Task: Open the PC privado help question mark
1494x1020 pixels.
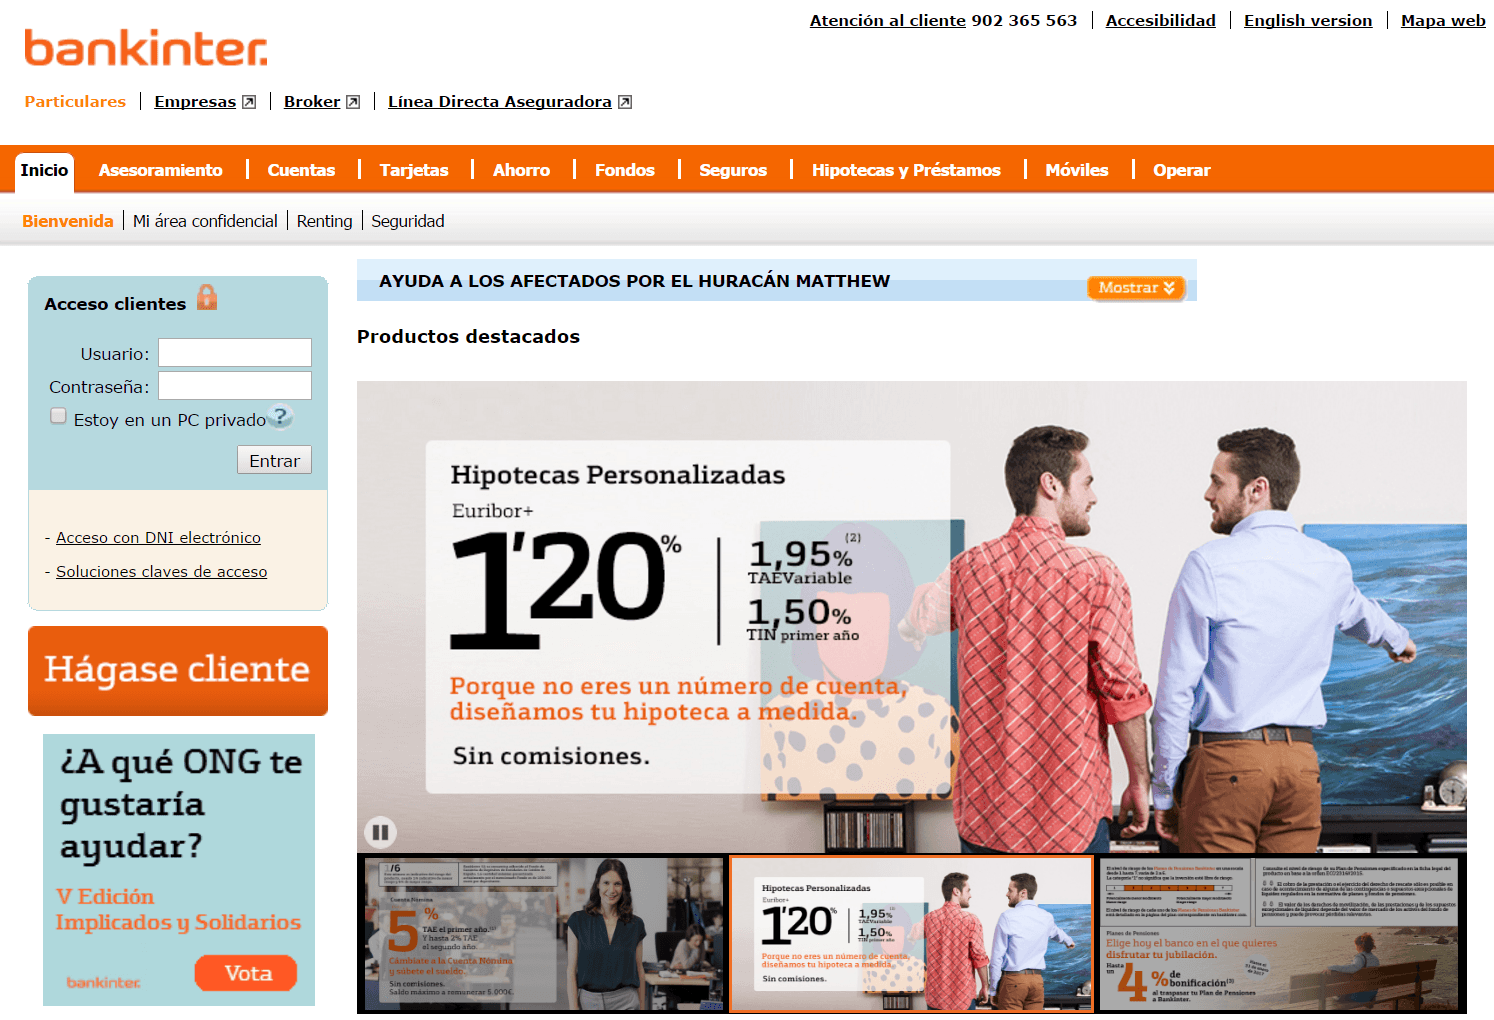Action: click(x=281, y=416)
